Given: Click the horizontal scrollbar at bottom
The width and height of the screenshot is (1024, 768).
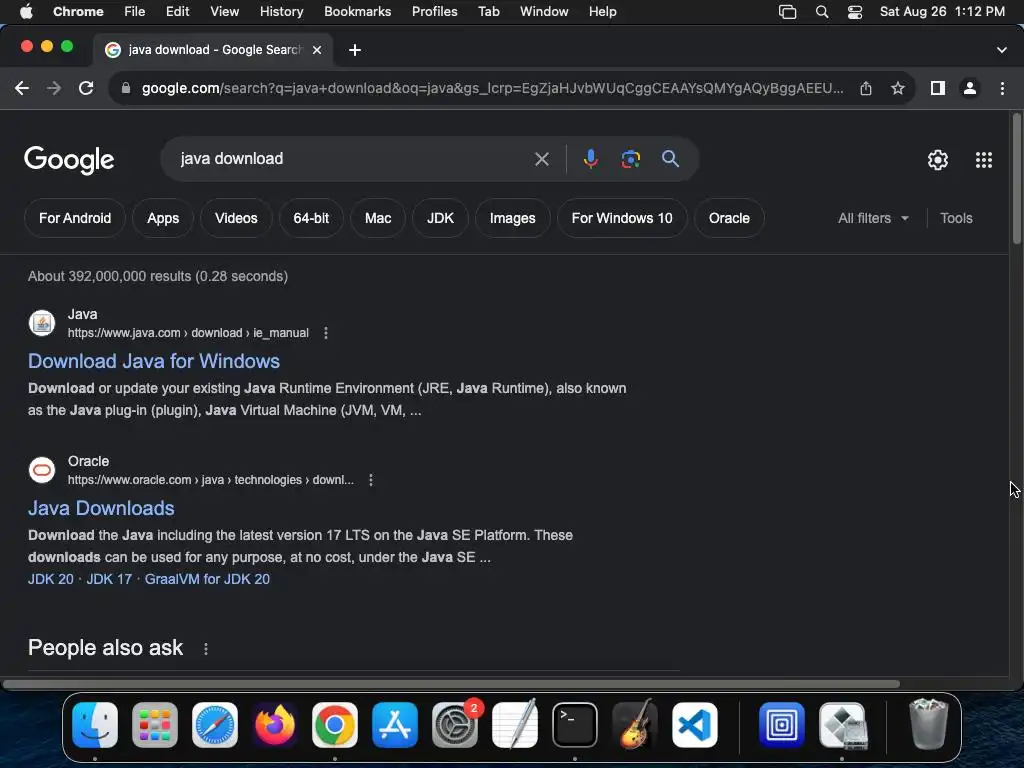Looking at the screenshot, I should 451,684.
